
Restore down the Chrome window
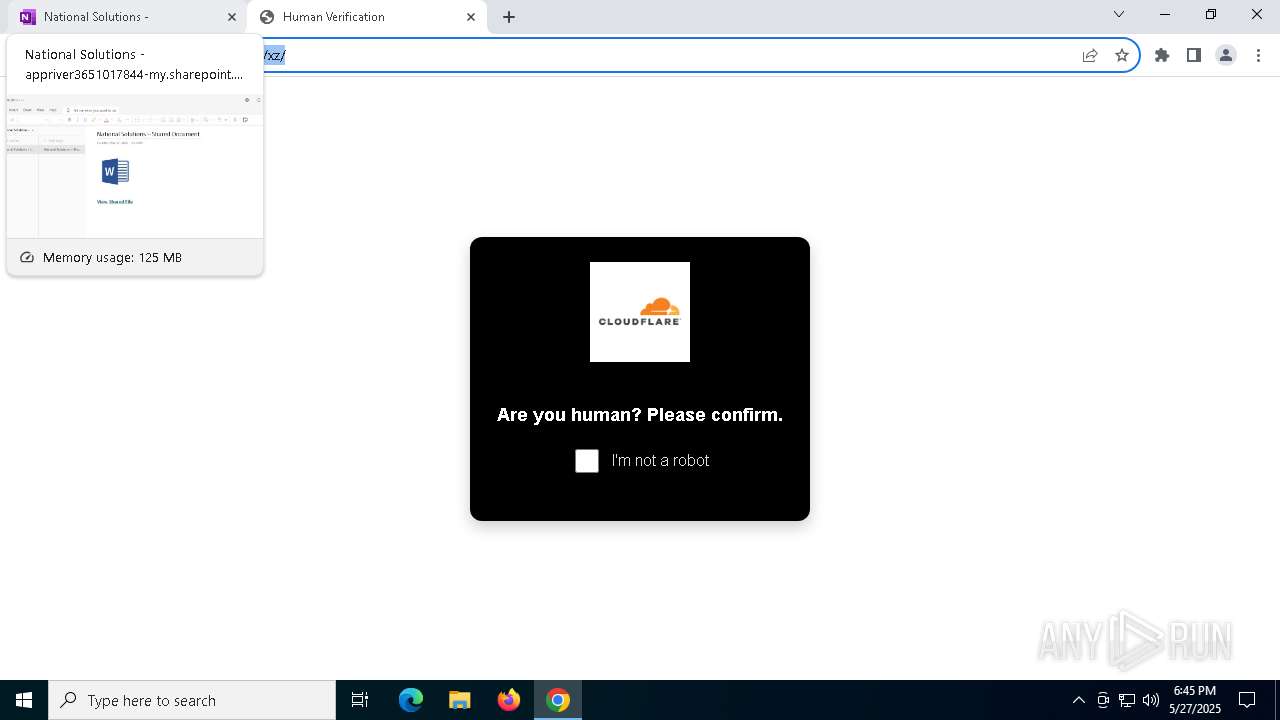(x=1211, y=14)
